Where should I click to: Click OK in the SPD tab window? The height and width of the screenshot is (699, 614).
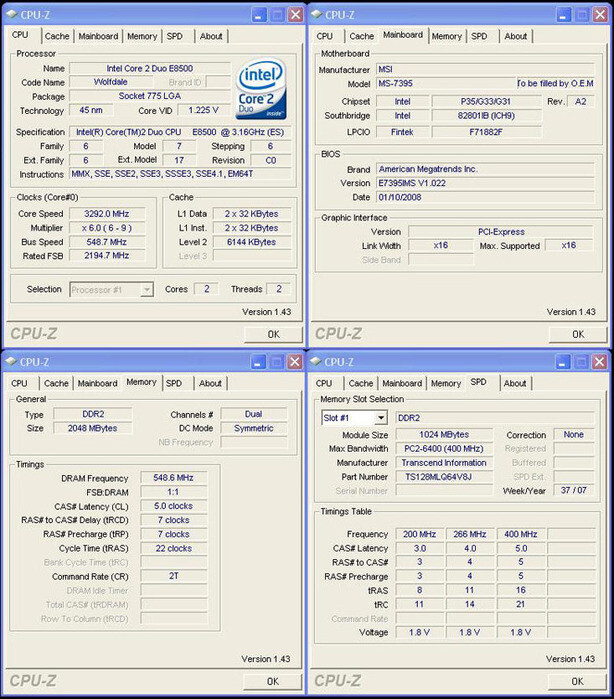click(577, 681)
